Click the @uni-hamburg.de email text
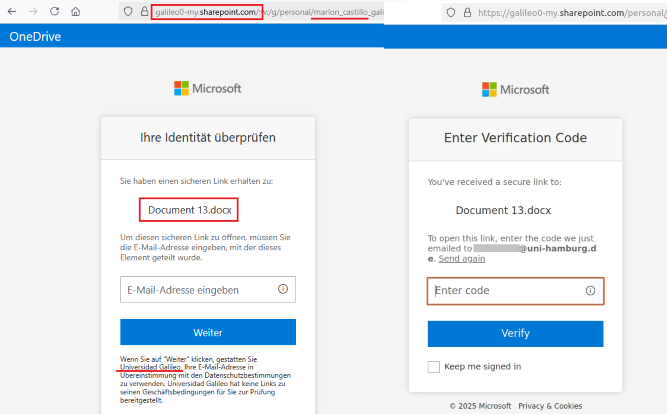This screenshot has width=667, height=414. 558,248
